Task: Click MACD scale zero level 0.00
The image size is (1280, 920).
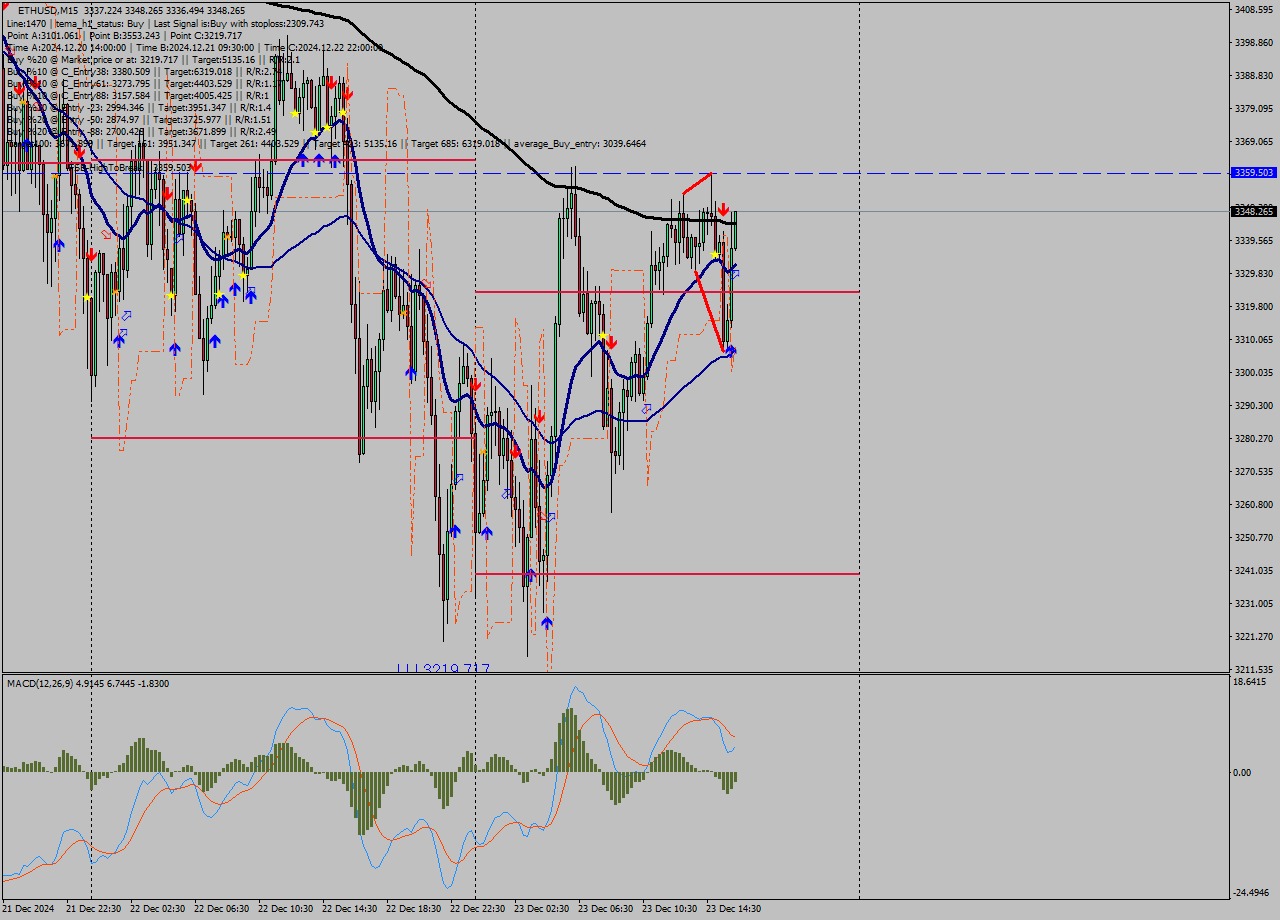Action: 1244,772
